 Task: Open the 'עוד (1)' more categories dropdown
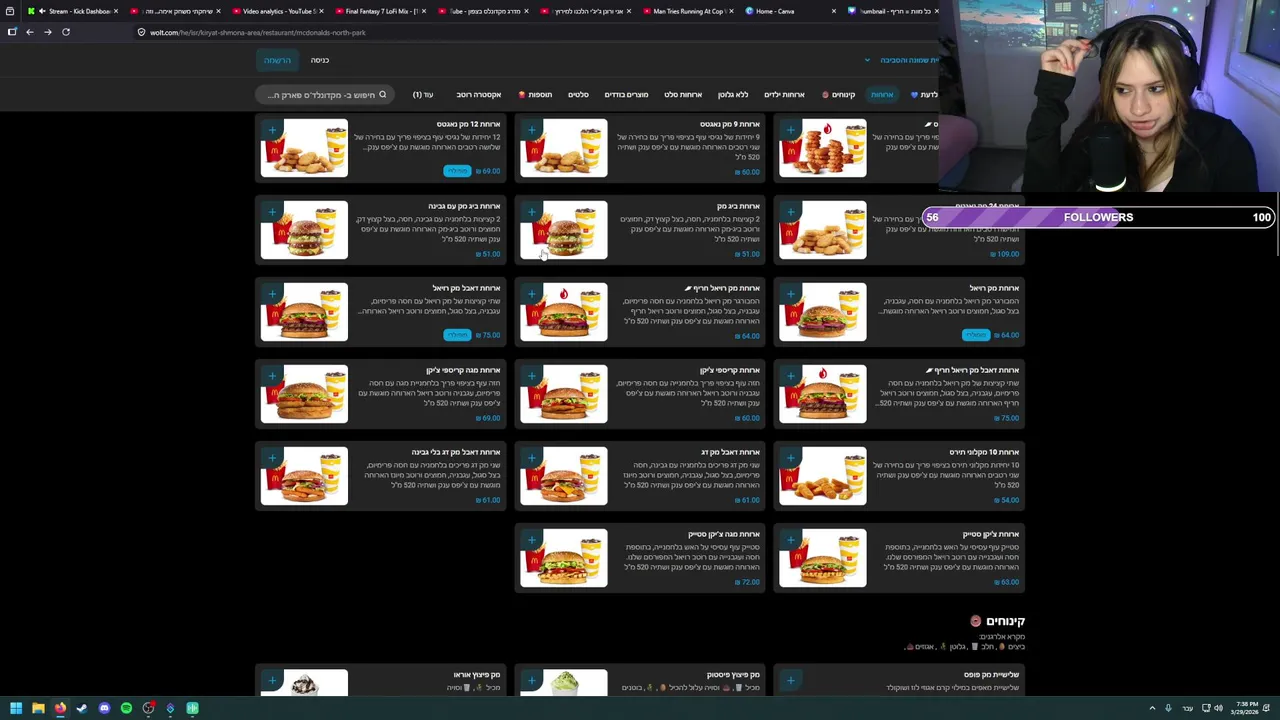click(423, 95)
